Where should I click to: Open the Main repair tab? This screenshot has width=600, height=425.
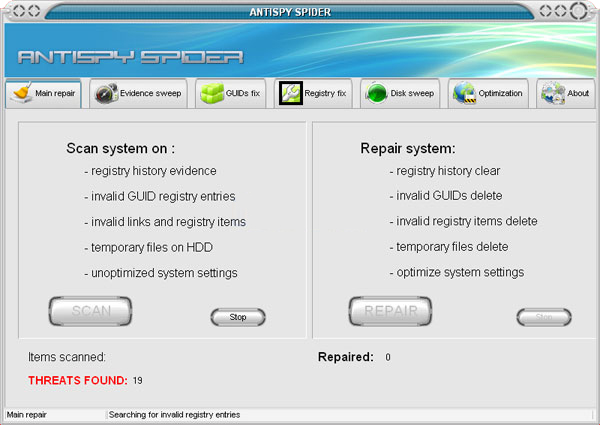43,93
